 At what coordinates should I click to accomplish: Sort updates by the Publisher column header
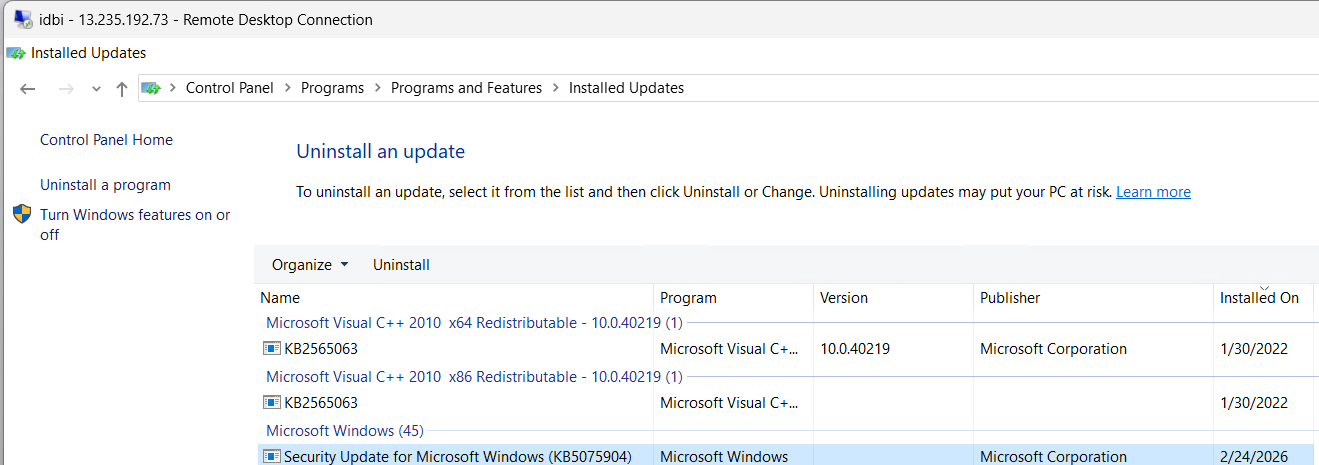click(1010, 298)
